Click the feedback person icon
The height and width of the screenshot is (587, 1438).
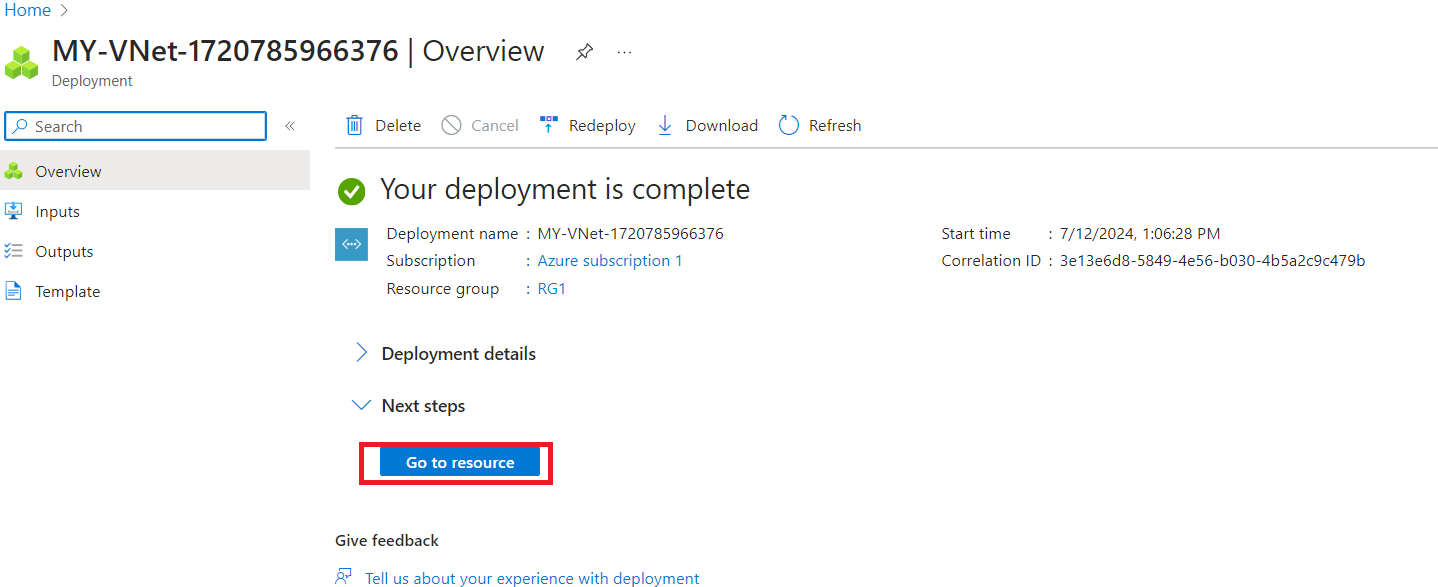click(344, 577)
